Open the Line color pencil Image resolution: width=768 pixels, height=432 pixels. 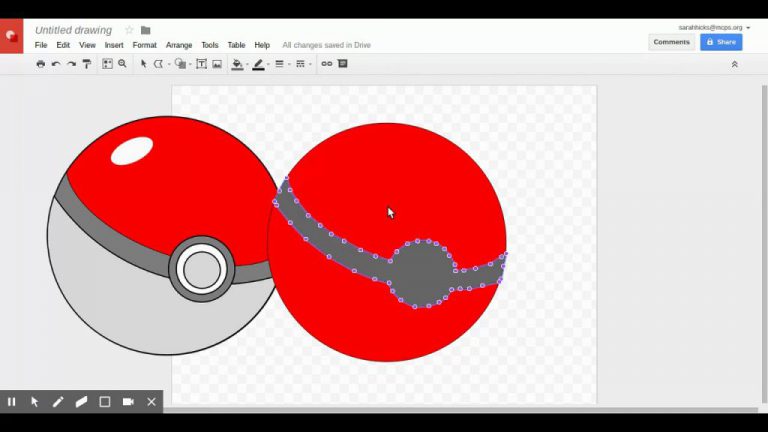[x=258, y=64]
